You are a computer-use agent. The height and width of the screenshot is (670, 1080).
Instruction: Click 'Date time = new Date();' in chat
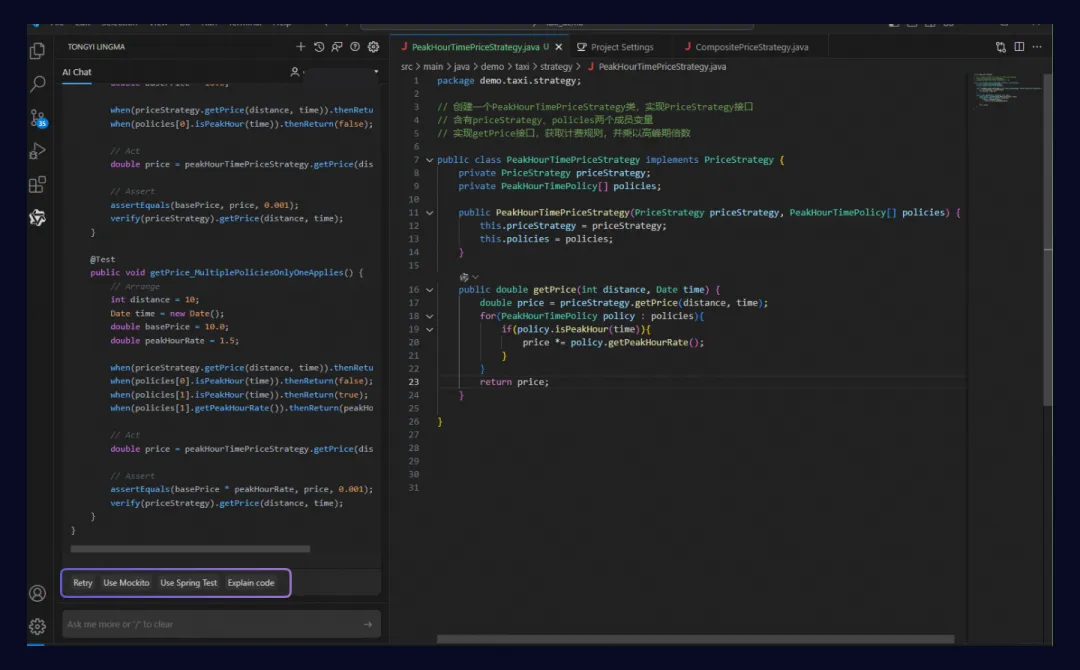click(x=167, y=313)
